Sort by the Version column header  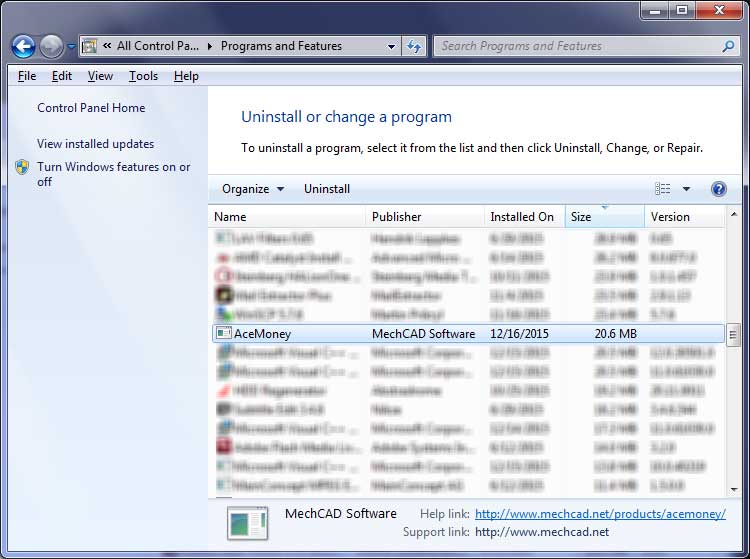coord(685,217)
